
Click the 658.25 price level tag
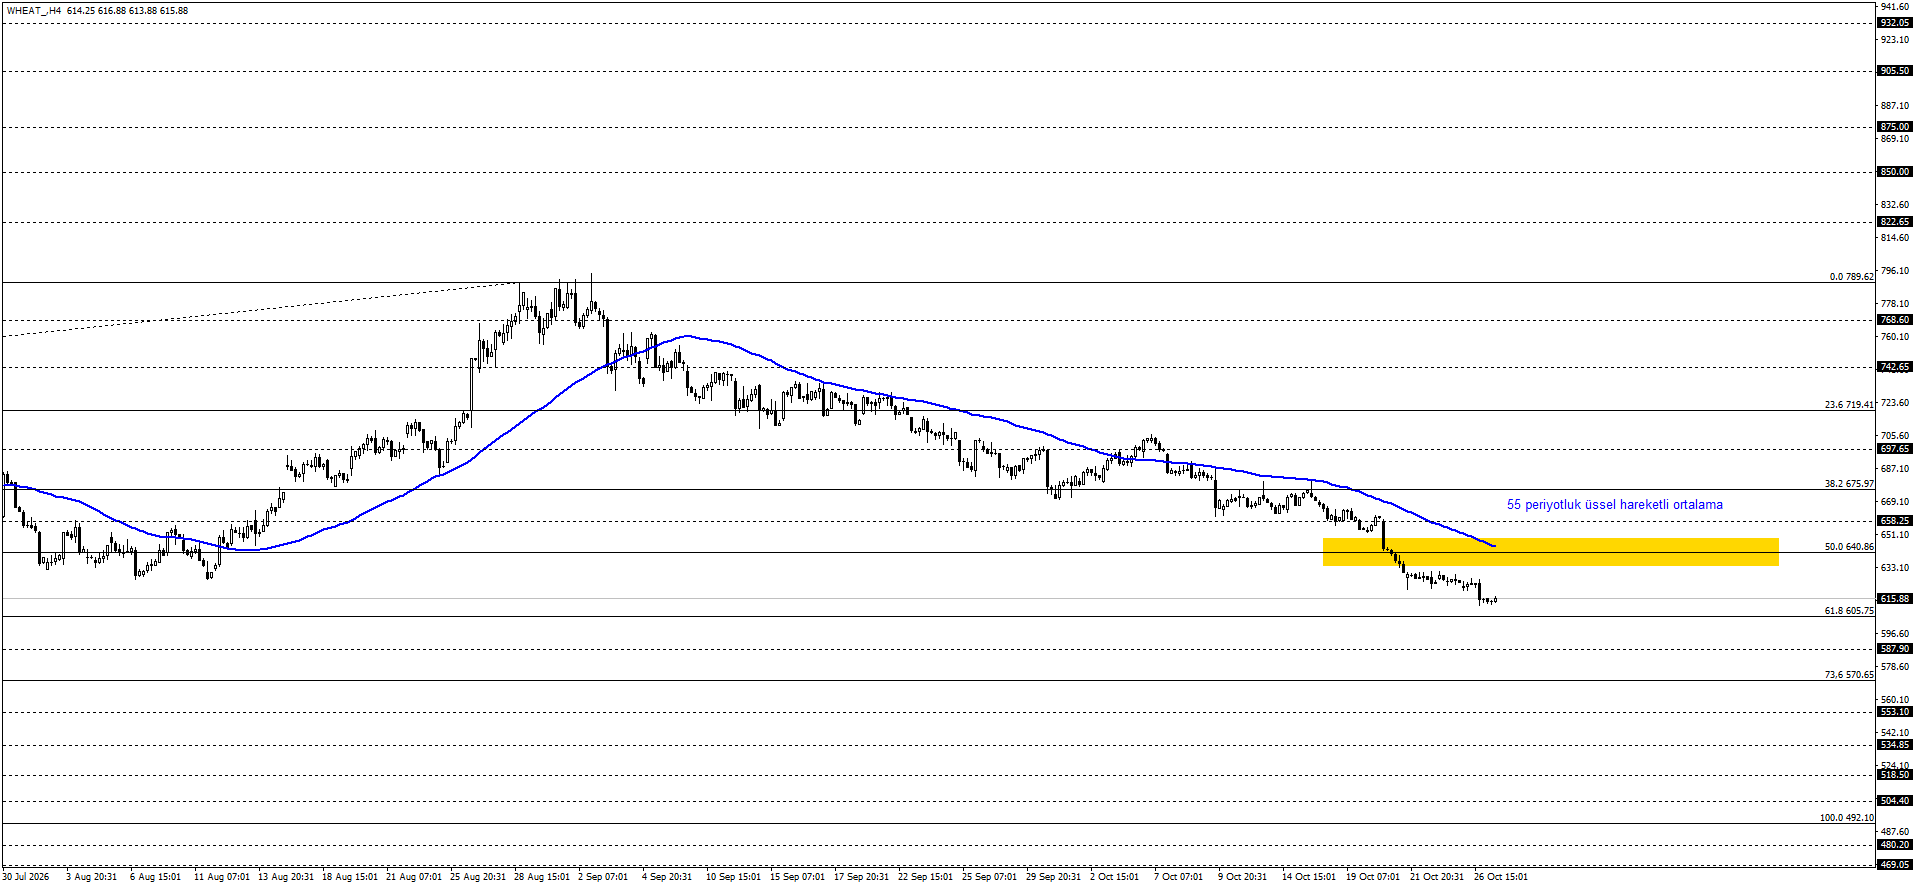[1895, 521]
